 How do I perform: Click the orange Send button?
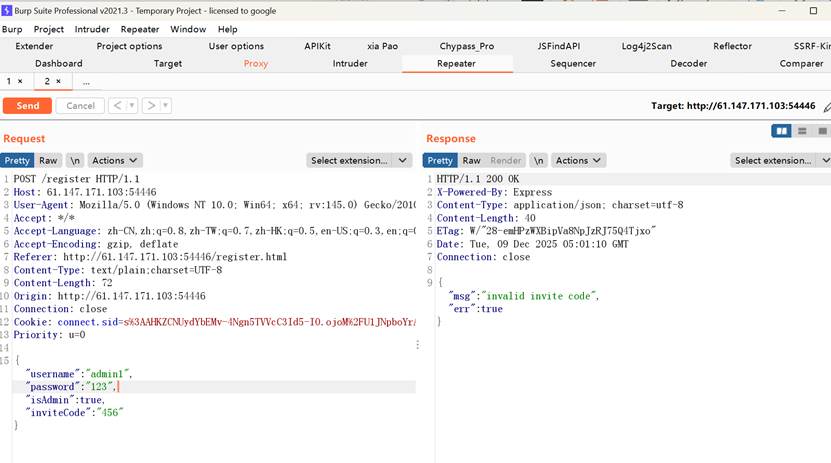click(28, 105)
